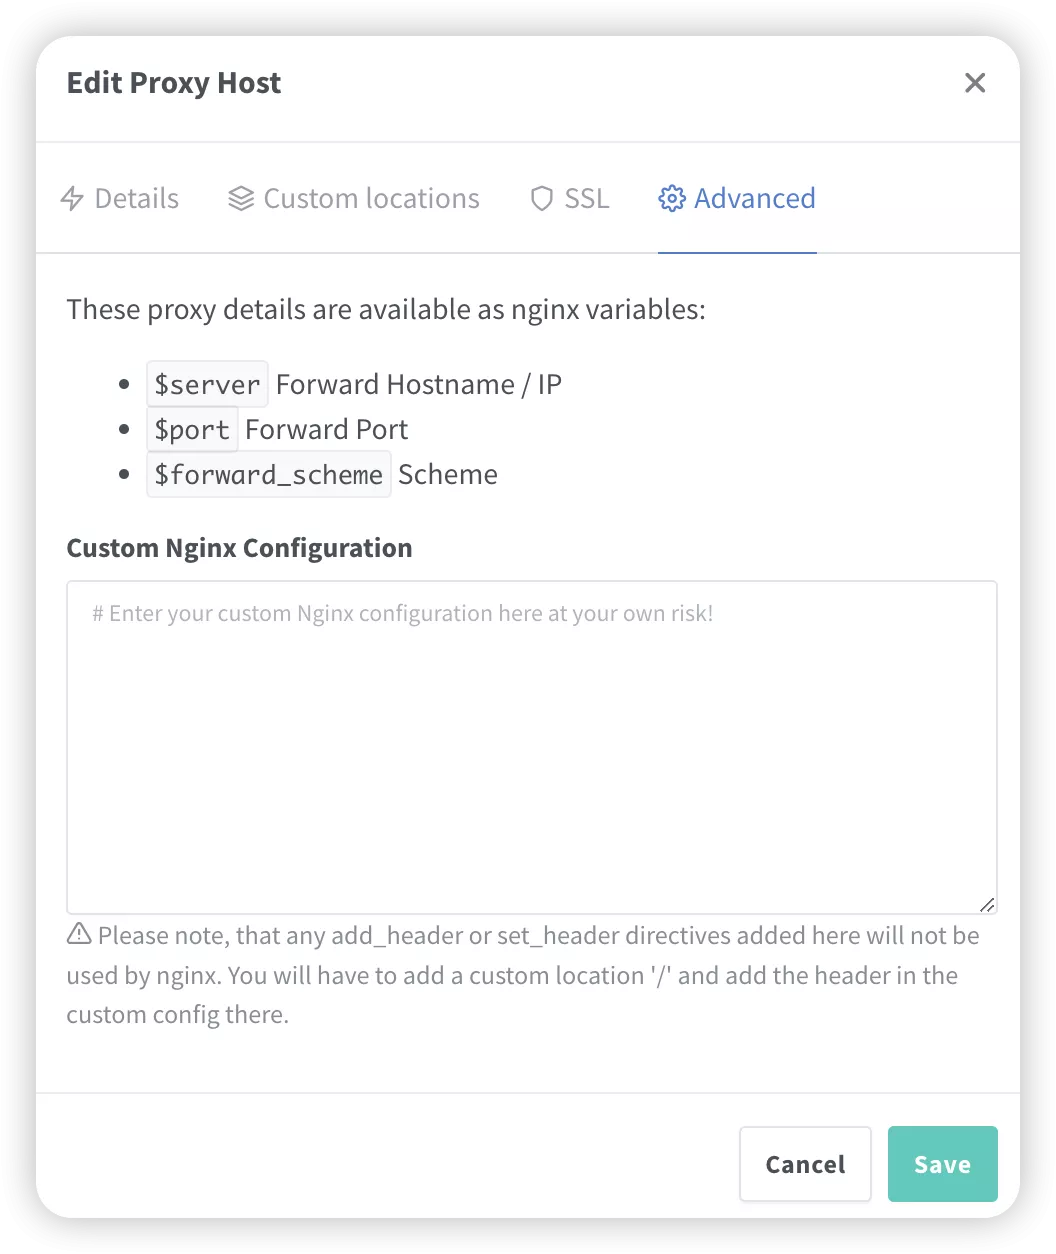This screenshot has height=1254, width=1056.
Task: Select the Advanced tab label
Action: point(755,199)
